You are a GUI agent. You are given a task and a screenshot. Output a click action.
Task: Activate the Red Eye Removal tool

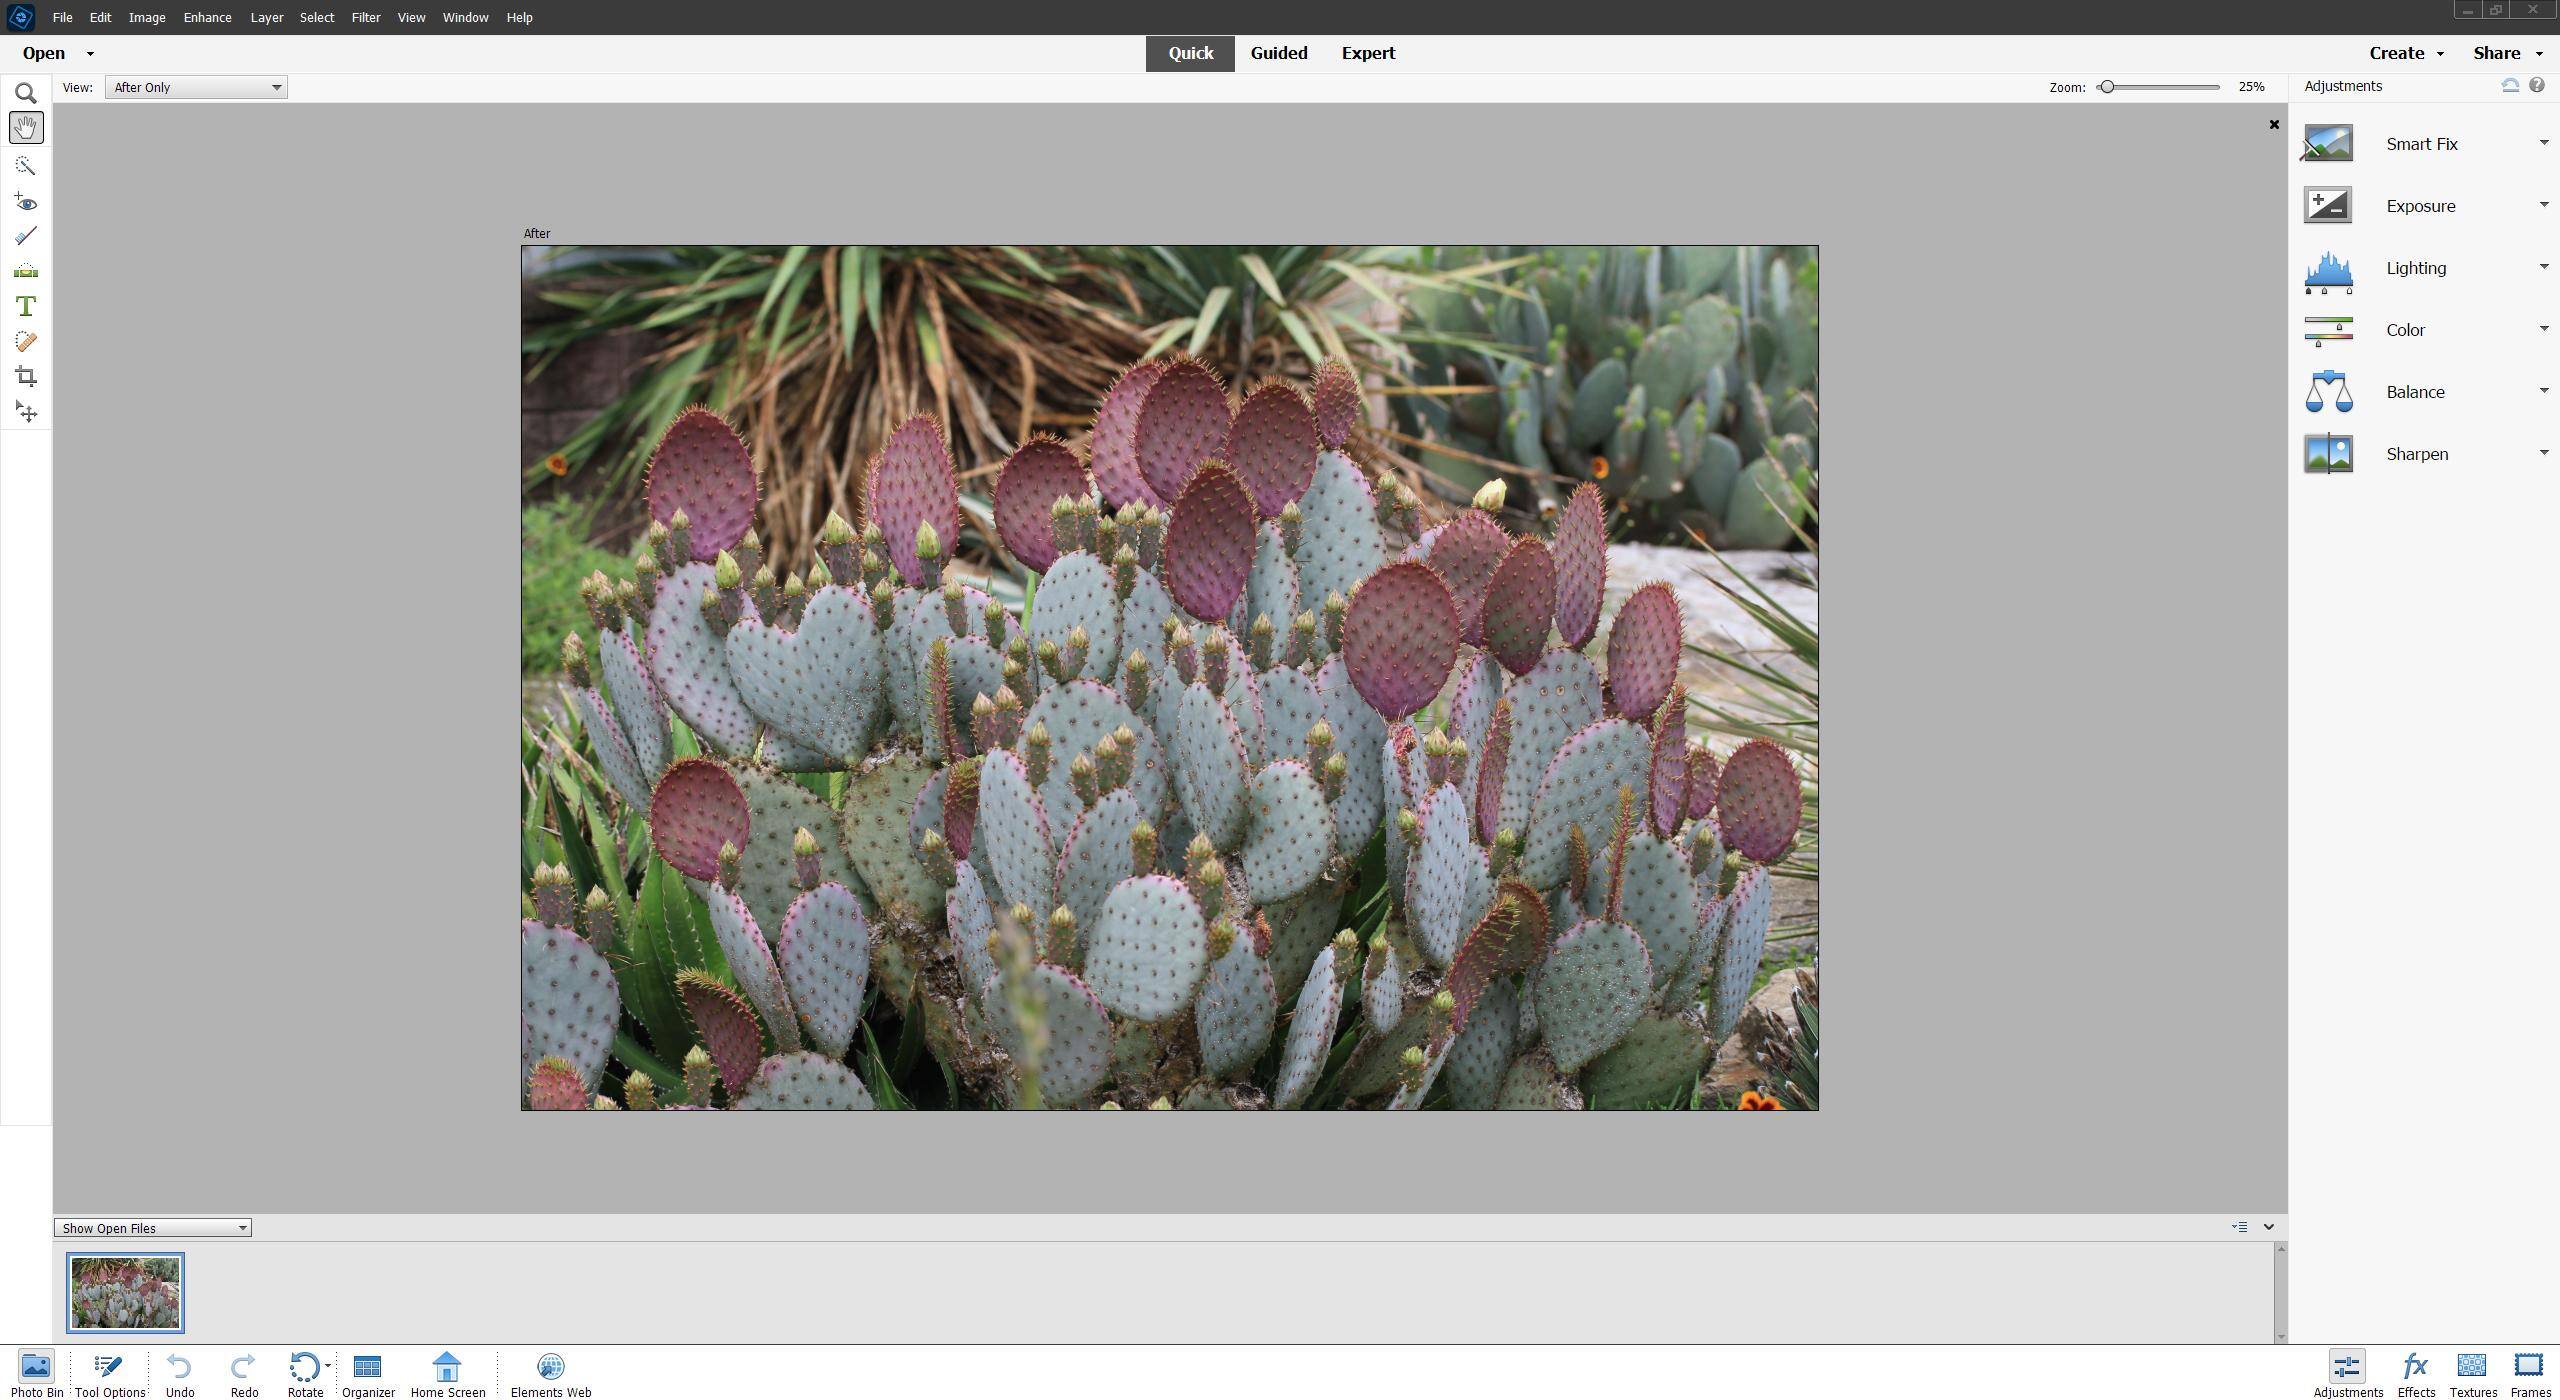[x=25, y=202]
